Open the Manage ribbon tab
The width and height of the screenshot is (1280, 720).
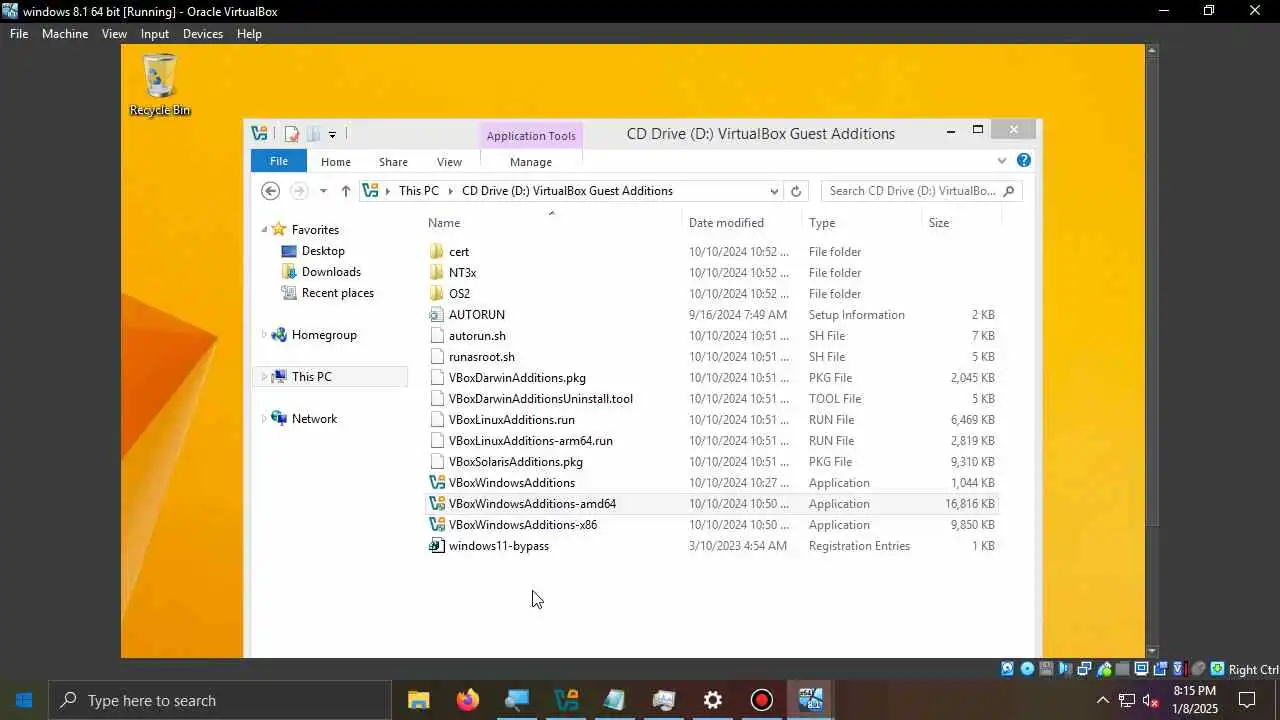pyautogui.click(x=531, y=162)
